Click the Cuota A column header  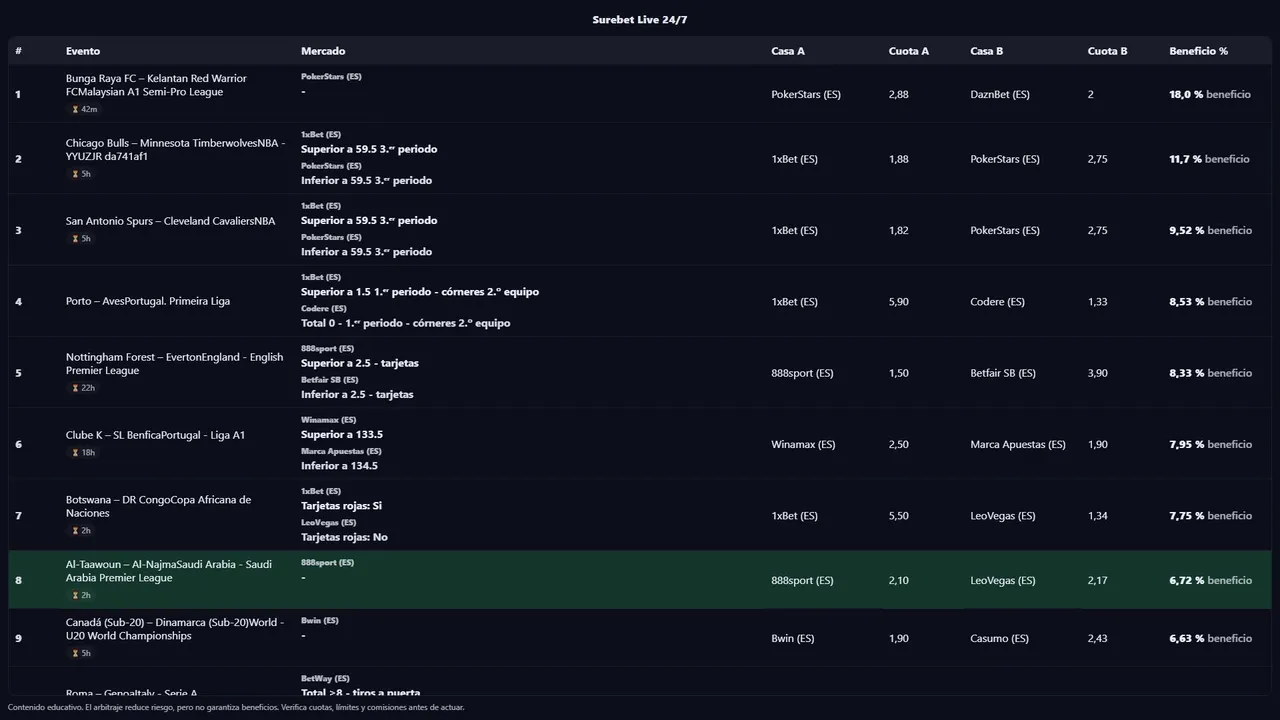tap(908, 51)
